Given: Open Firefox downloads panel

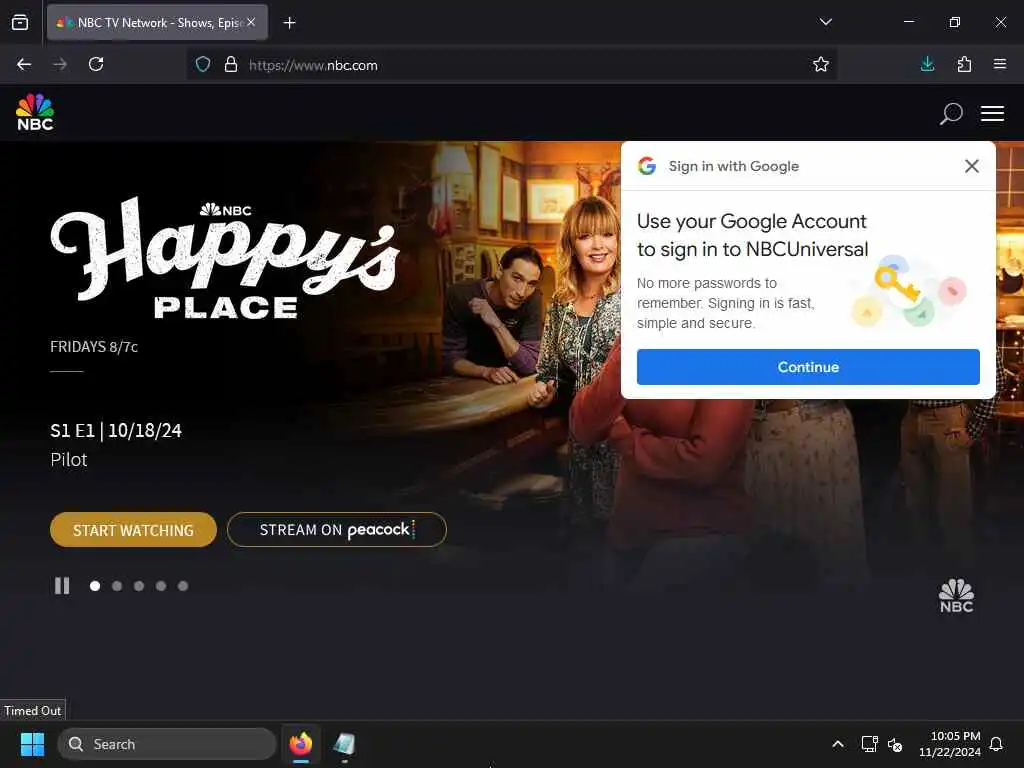Looking at the screenshot, I should click(x=927, y=64).
